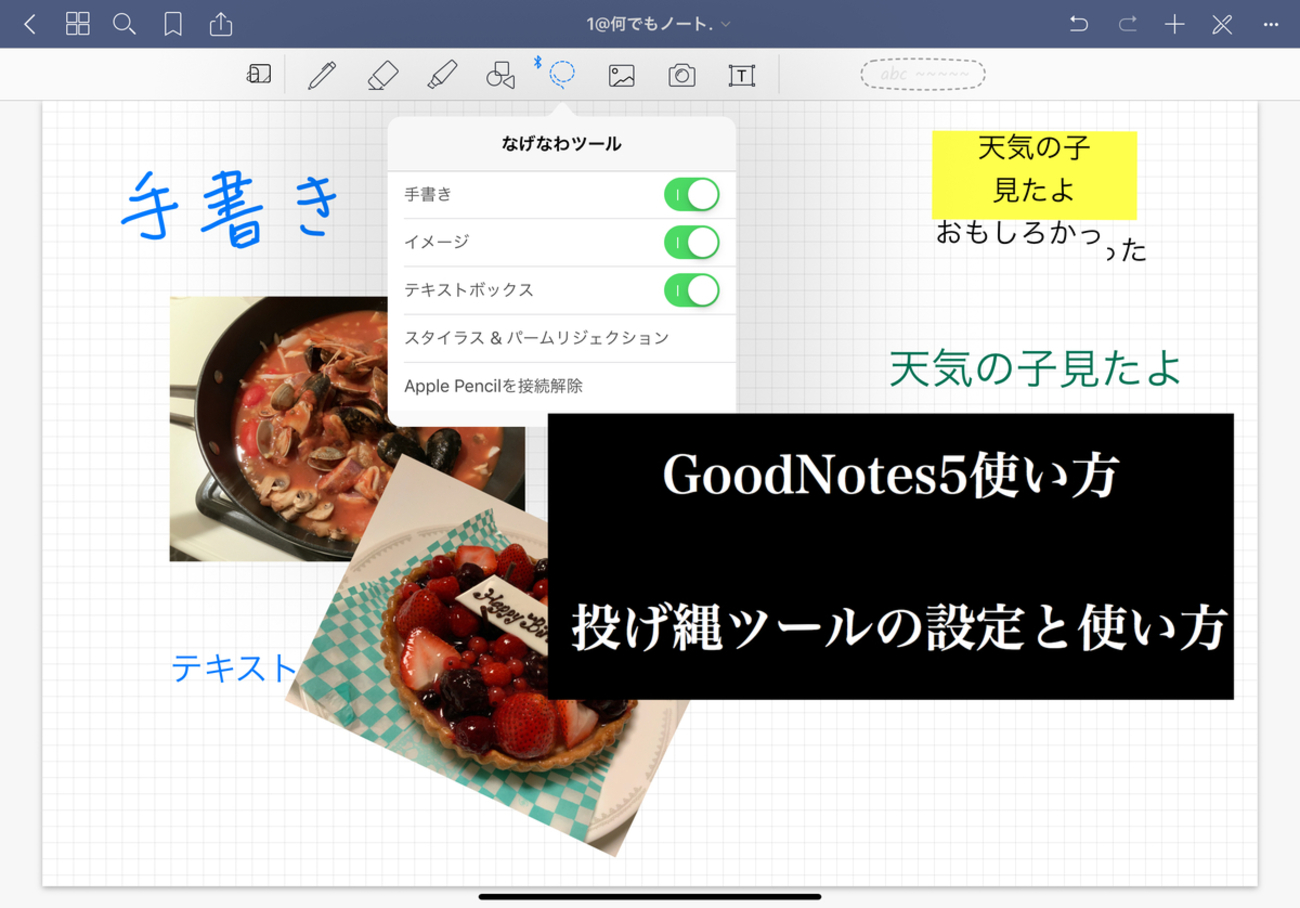Image resolution: width=1300 pixels, height=908 pixels.
Task: Select the Image insert tool
Action: (622, 75)
